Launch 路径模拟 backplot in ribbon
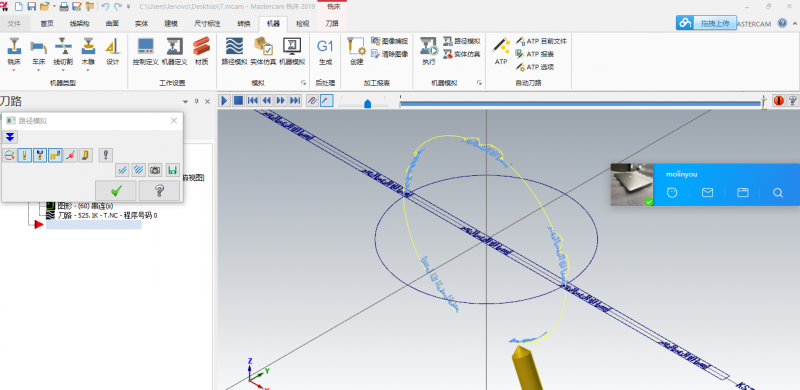This screenshot has width=800, height=390. [234, 51]
